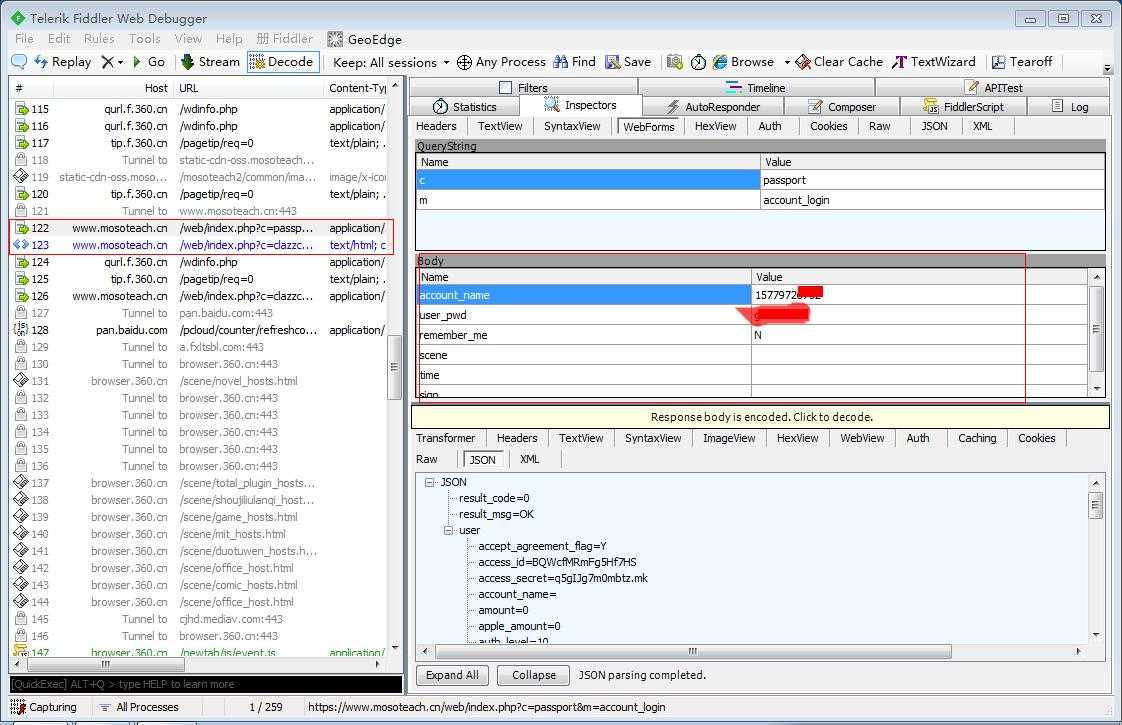Open the Browse dropdown arrow
This screenshot has height=725, width=1122.
787,62
